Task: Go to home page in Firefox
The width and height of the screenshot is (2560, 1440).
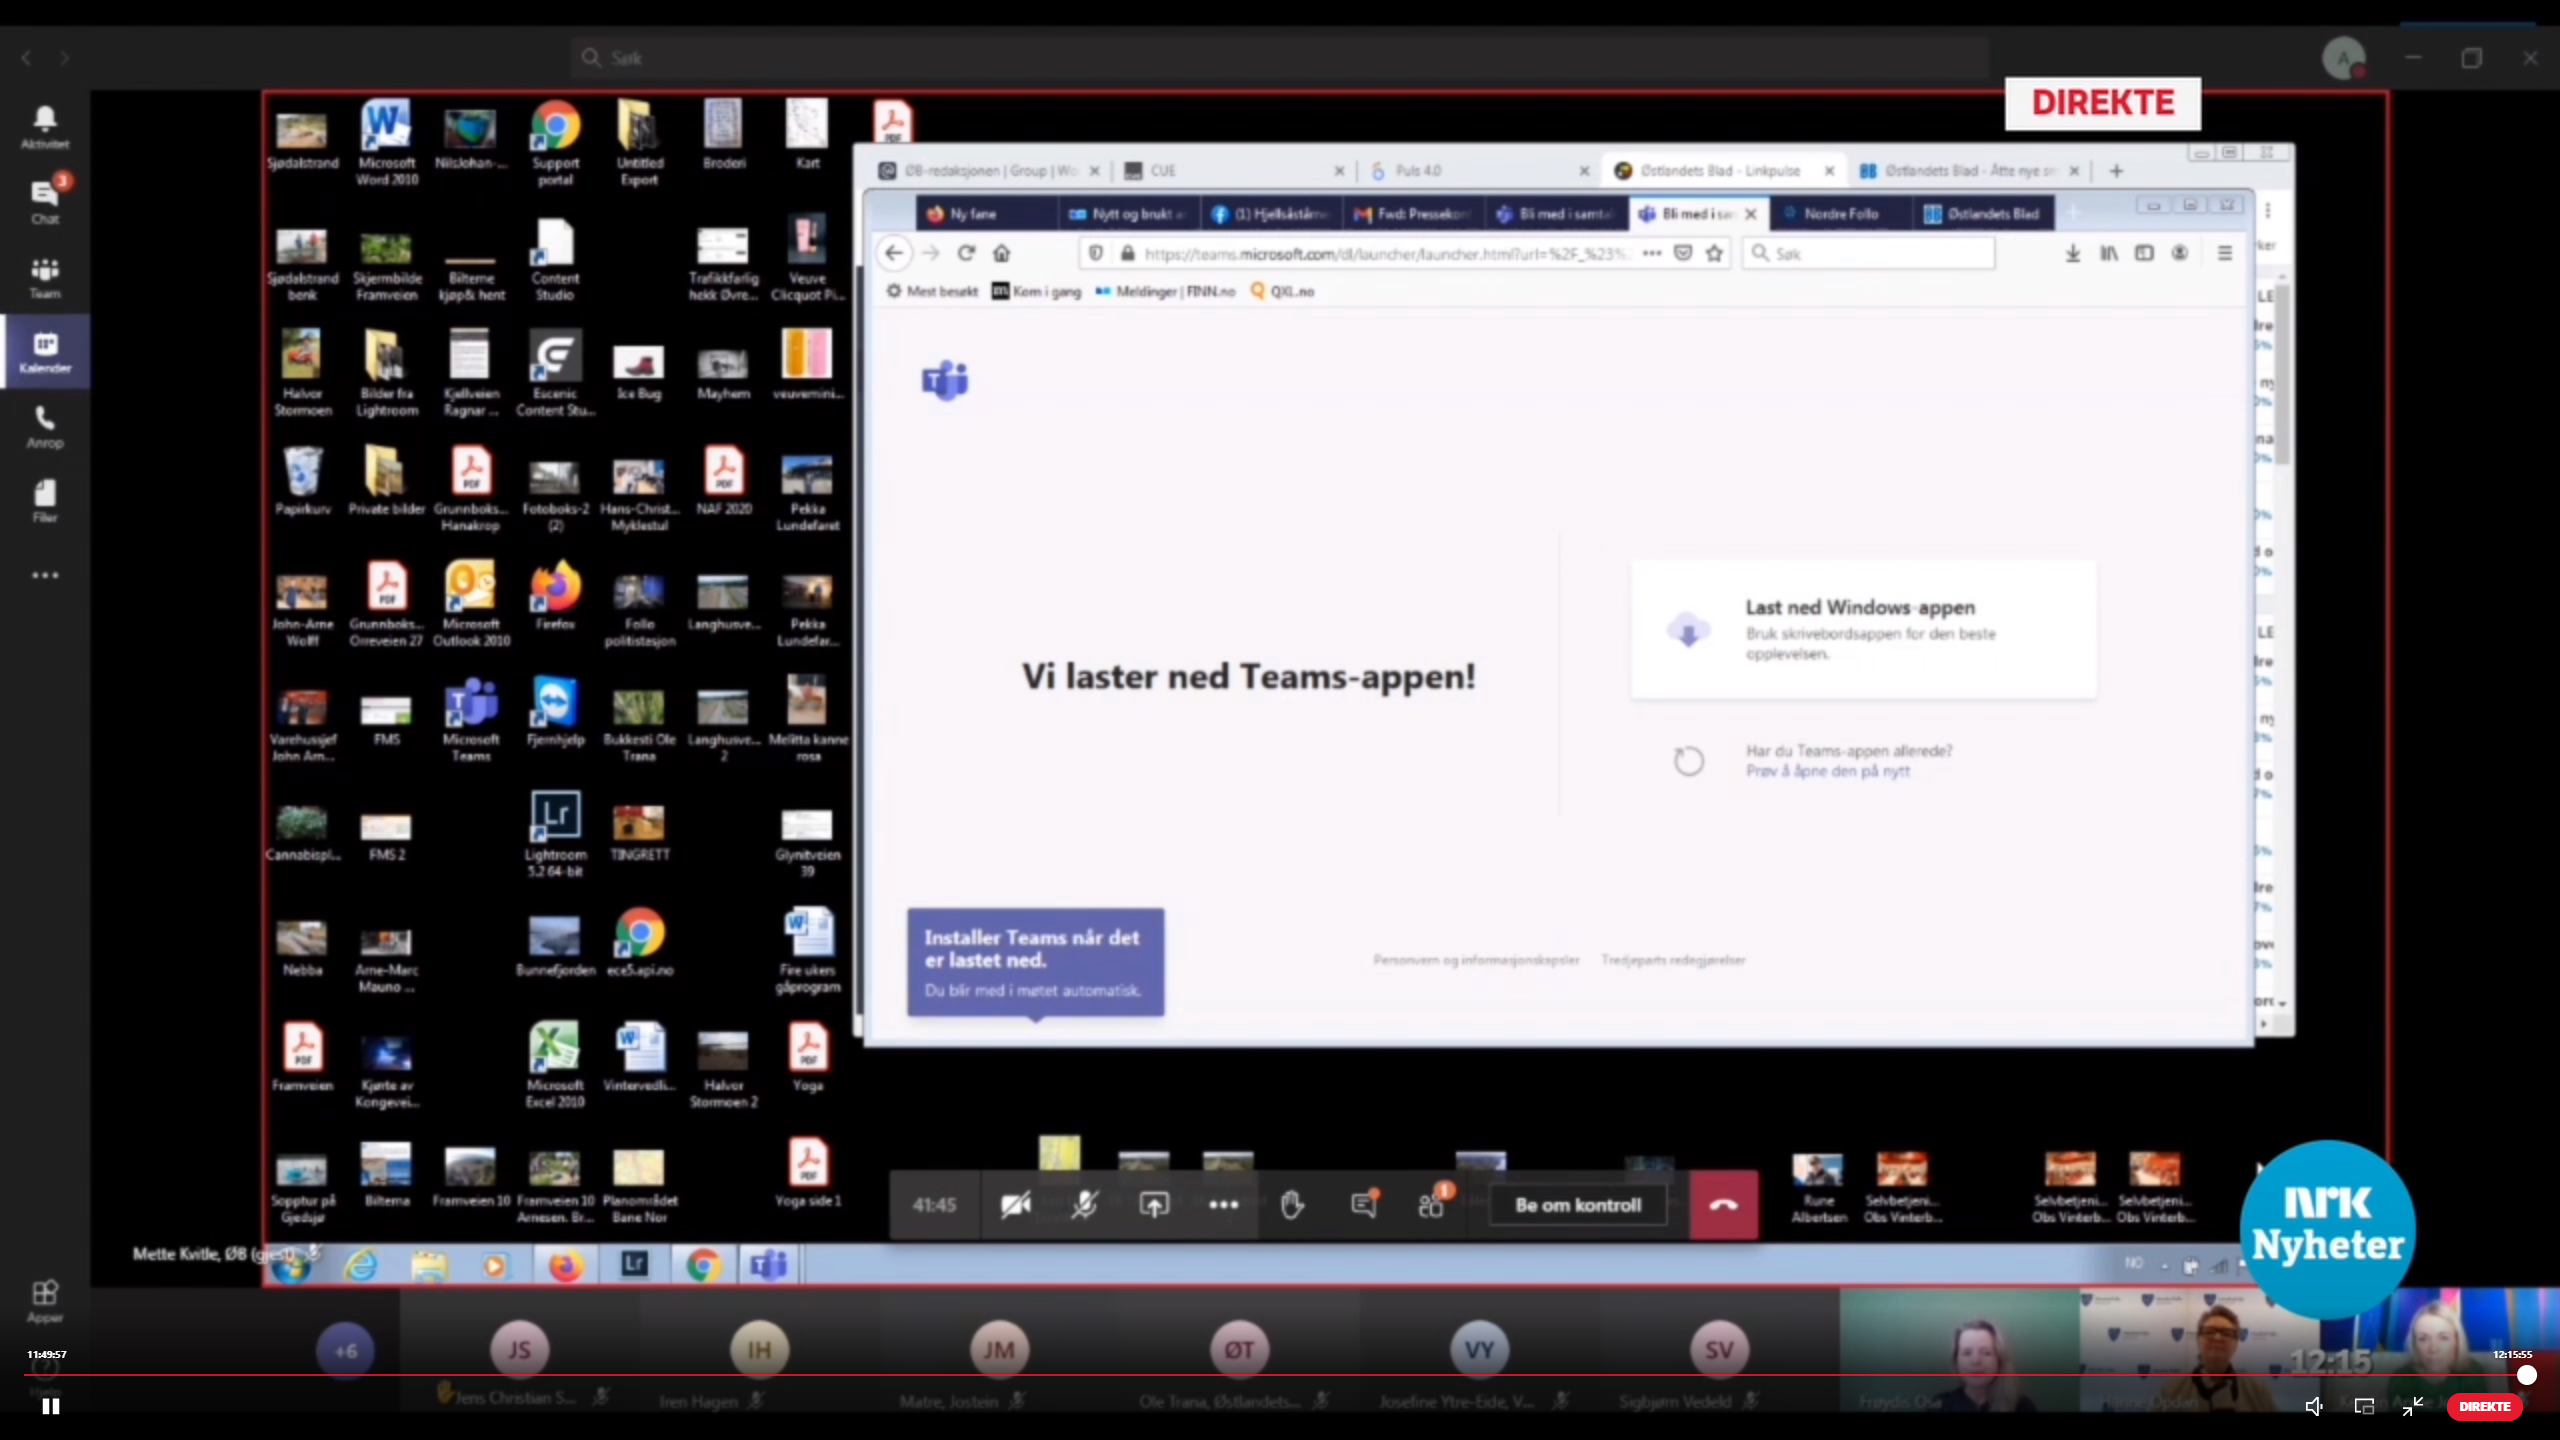Action: pyautogui.click(x=1002, y=253)
